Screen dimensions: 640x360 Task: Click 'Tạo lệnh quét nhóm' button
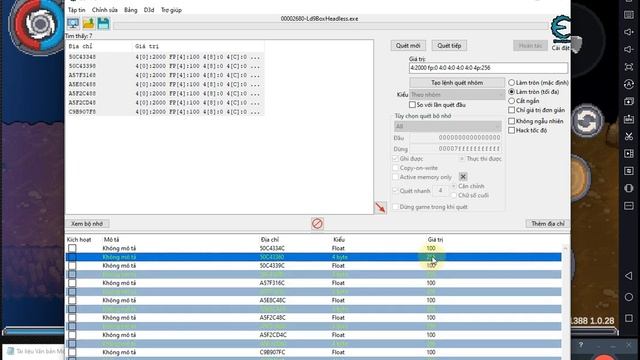click(x=457, y=83)
